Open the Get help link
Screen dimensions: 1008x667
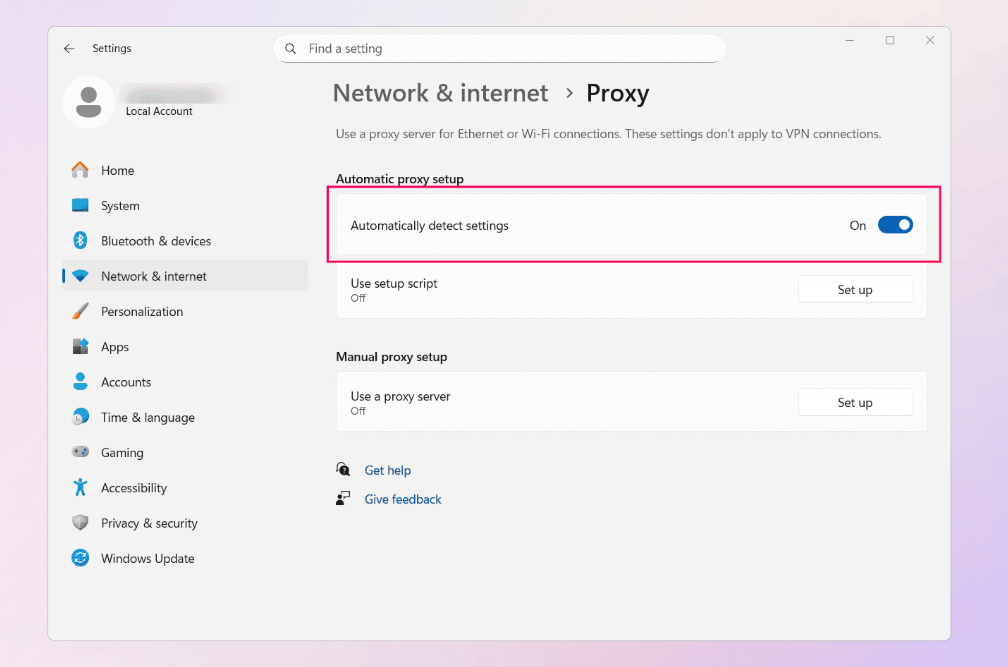387,471
